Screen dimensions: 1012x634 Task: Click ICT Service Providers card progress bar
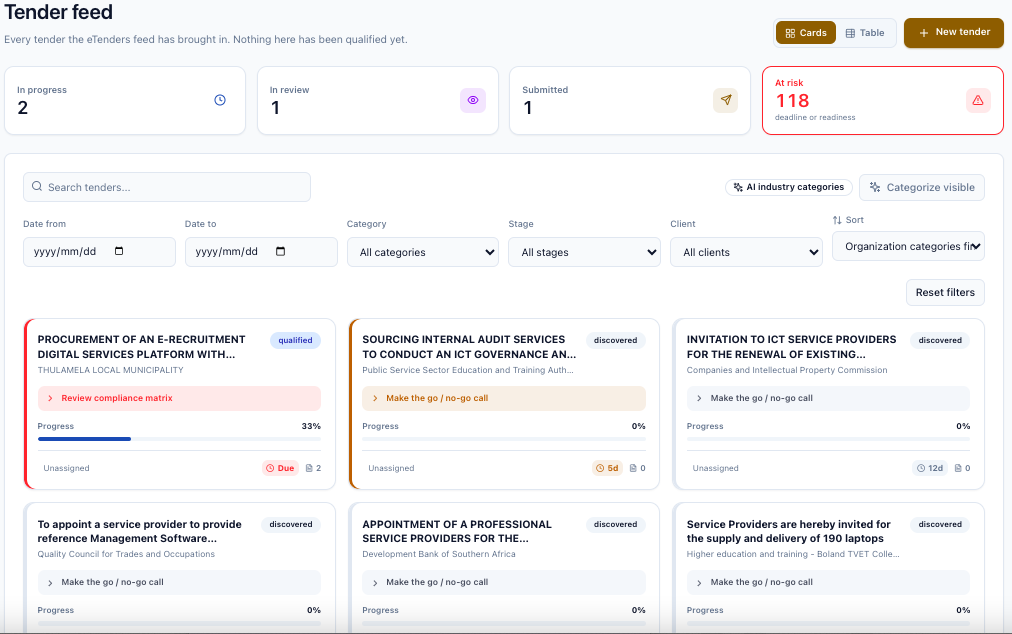828,439
